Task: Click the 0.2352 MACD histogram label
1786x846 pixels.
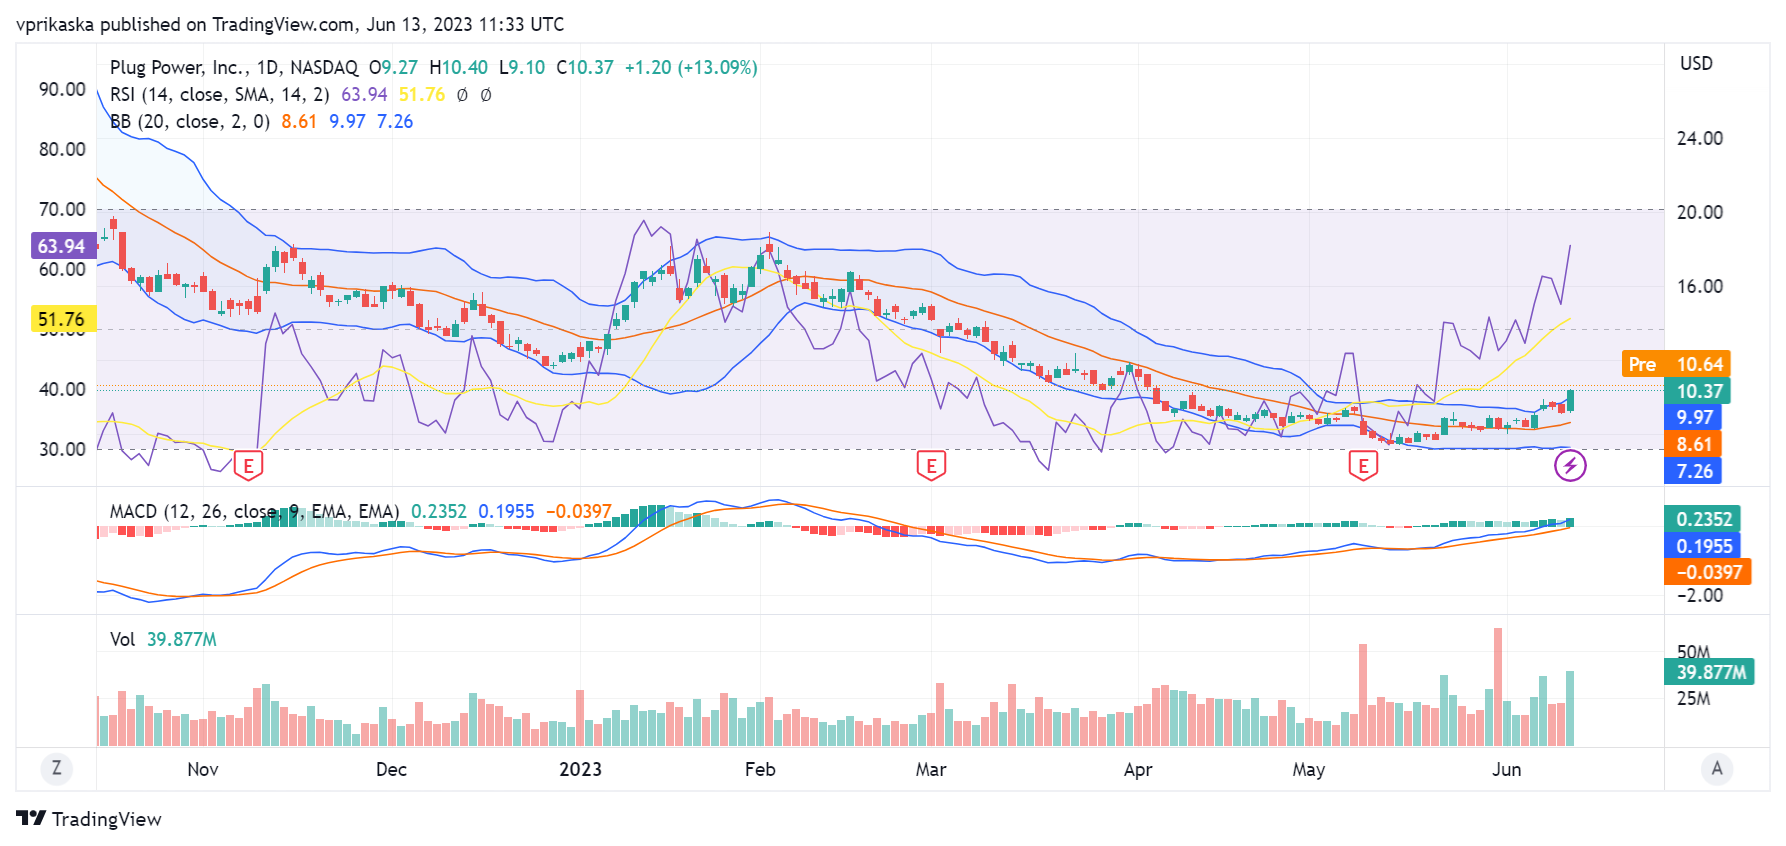Action: [x=1703, y=519]
